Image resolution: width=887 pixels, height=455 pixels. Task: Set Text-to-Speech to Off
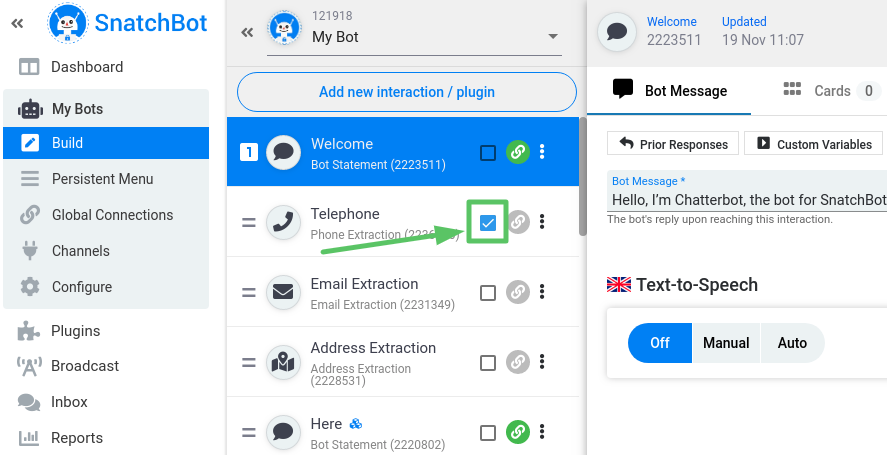pos(660,343)
